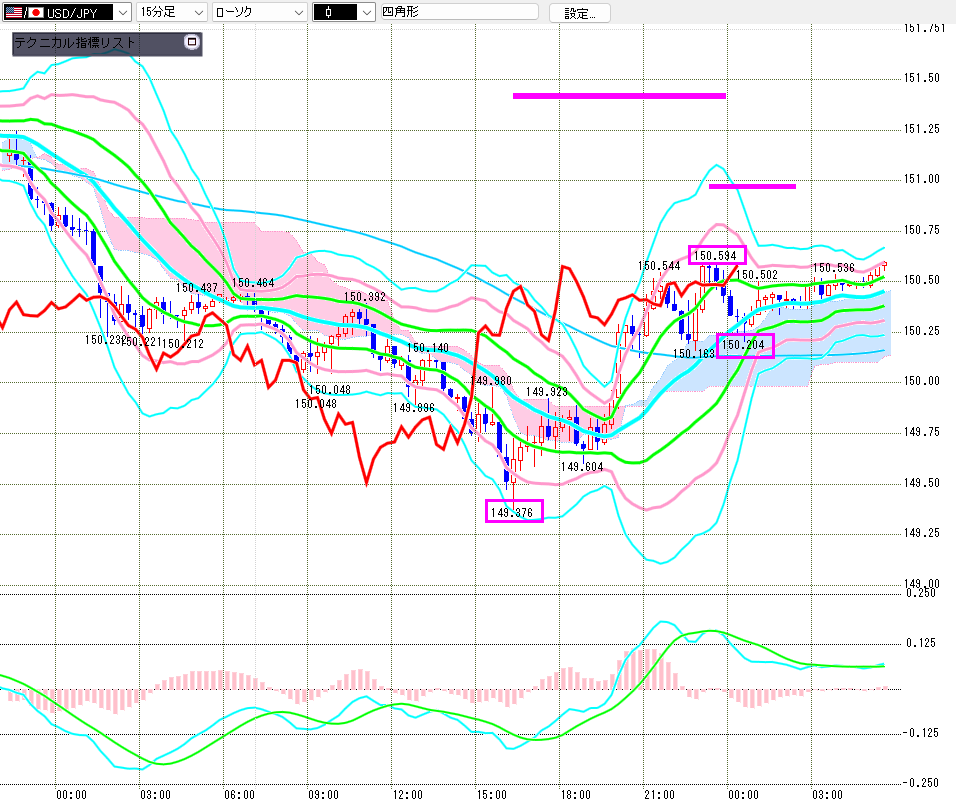
Task: Open the ローソク chart type dropdown
Action: (x=259, y=13)
